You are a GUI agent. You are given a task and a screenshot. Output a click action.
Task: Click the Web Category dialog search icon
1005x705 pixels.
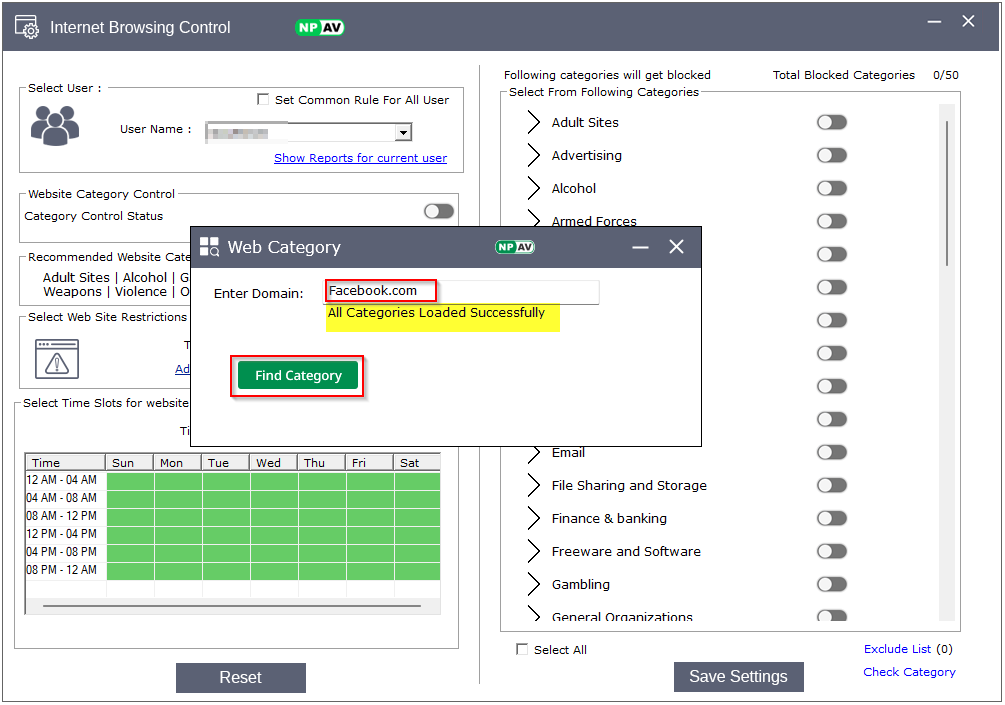(x=209, y=247)
